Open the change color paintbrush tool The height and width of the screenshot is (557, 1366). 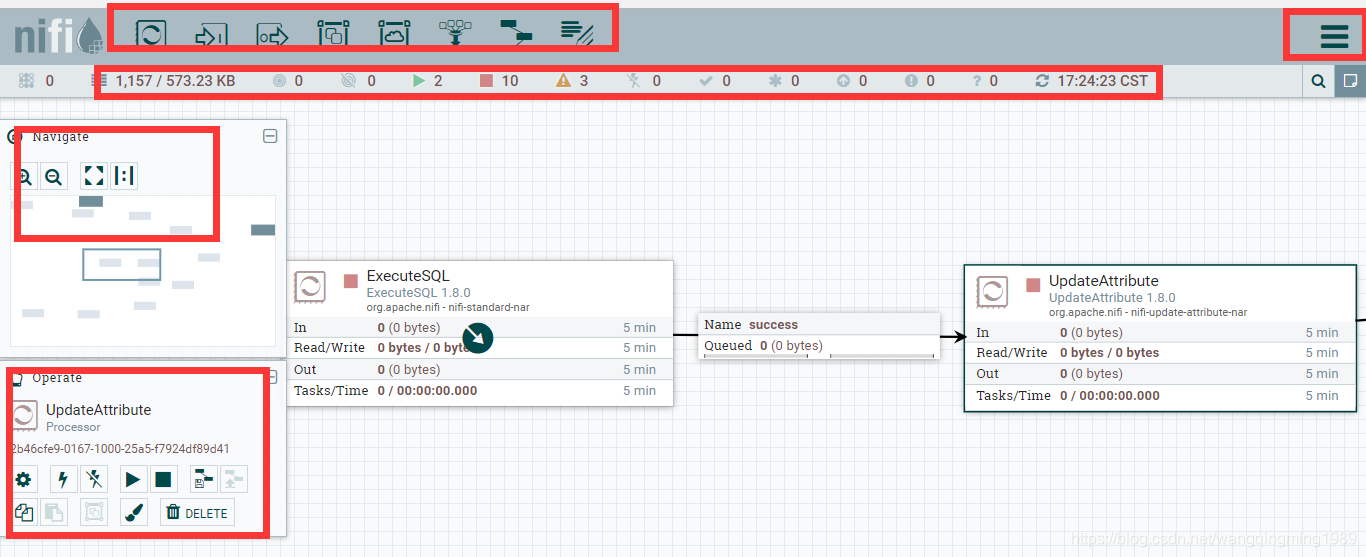point(133,513)
